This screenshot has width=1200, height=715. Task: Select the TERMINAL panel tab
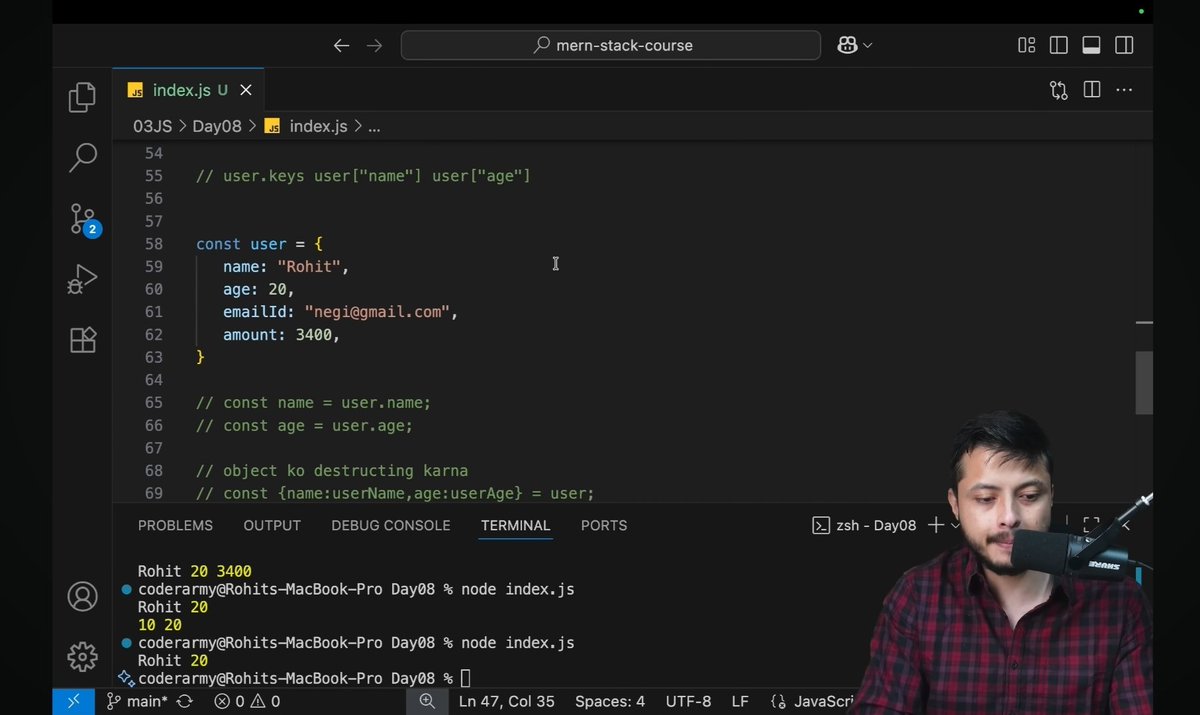coord(516,525)
